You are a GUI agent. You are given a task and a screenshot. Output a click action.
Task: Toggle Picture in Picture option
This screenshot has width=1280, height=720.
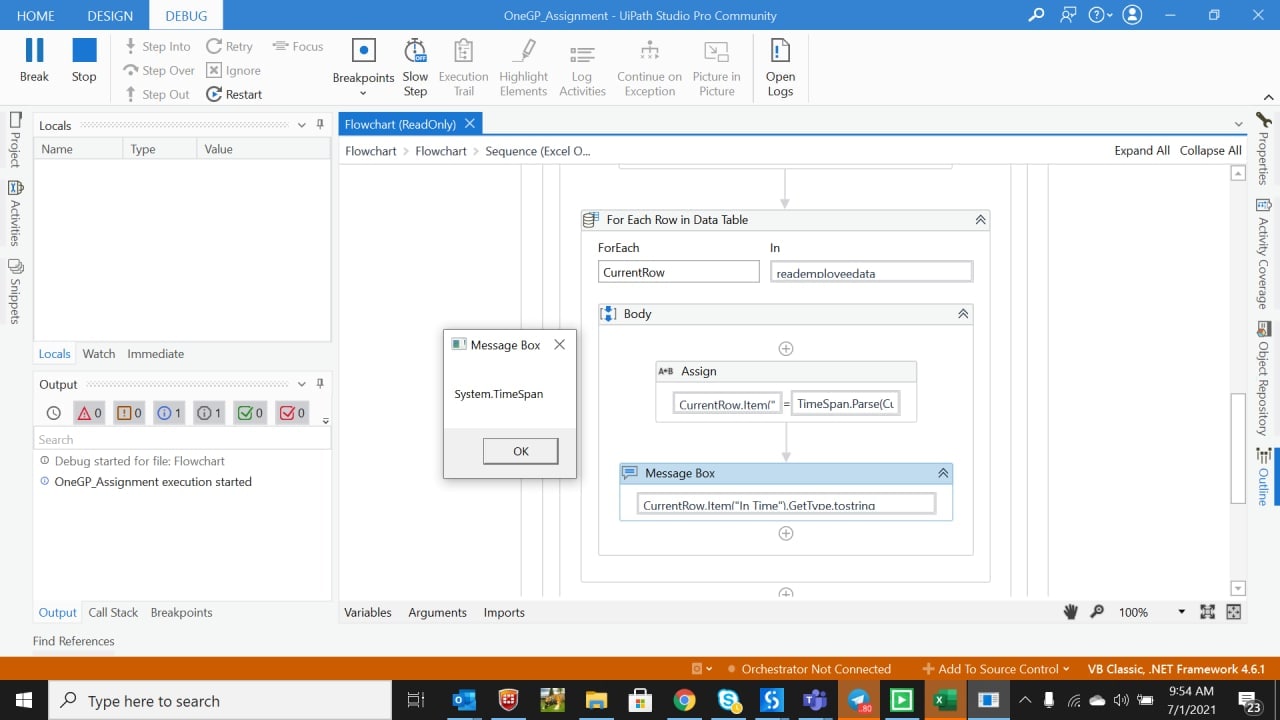tap(716, 68)
